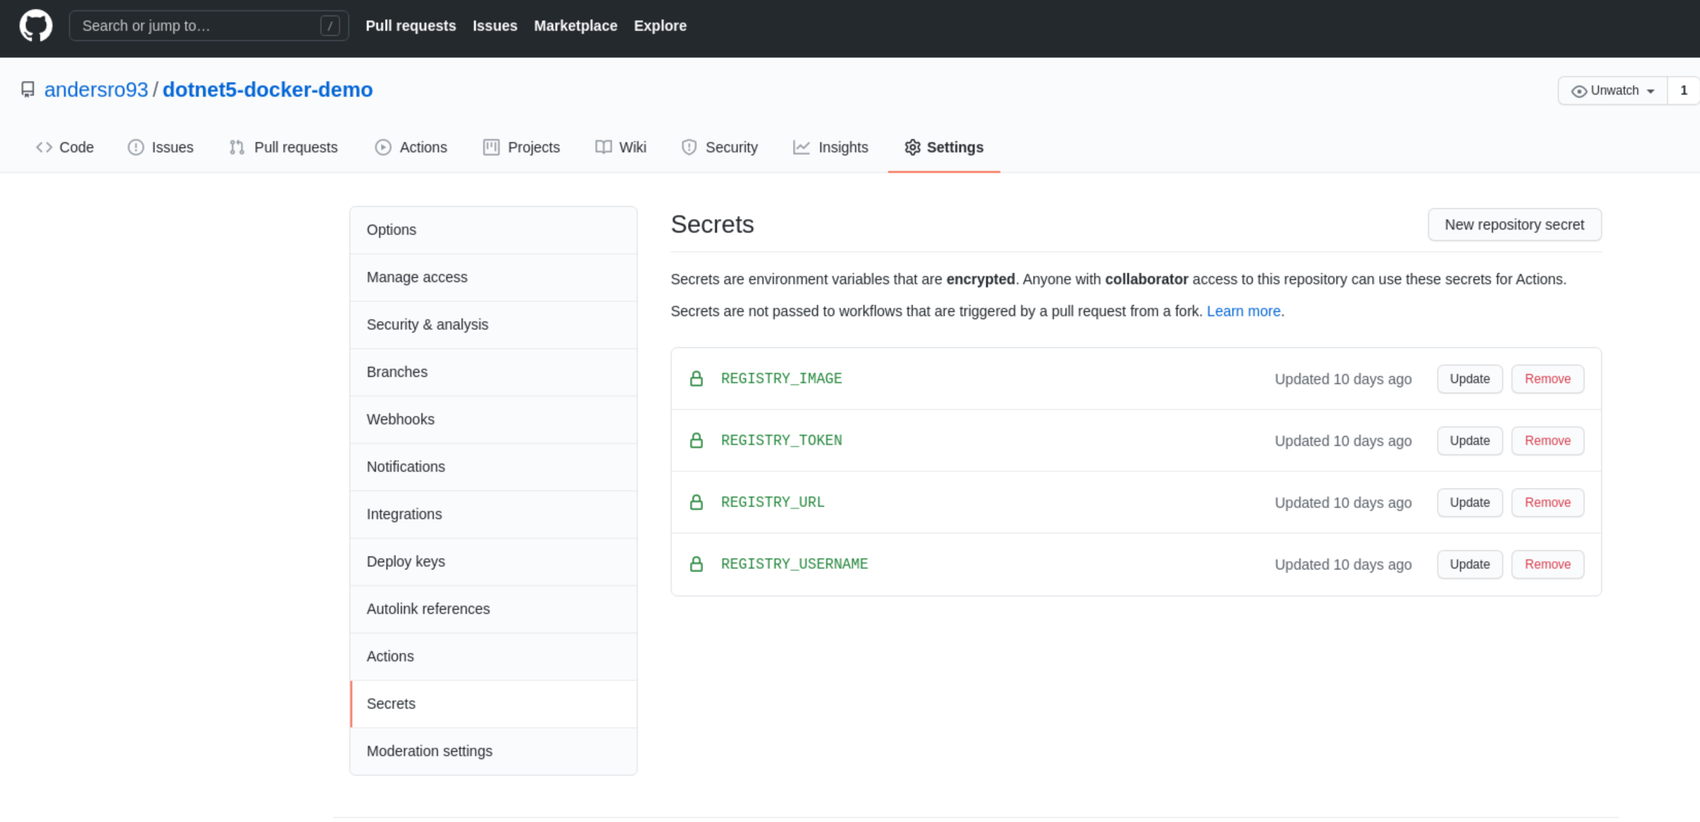Follow the Learn more link
This screenshot has width=1700, height=822.
tap(1244, 311)
